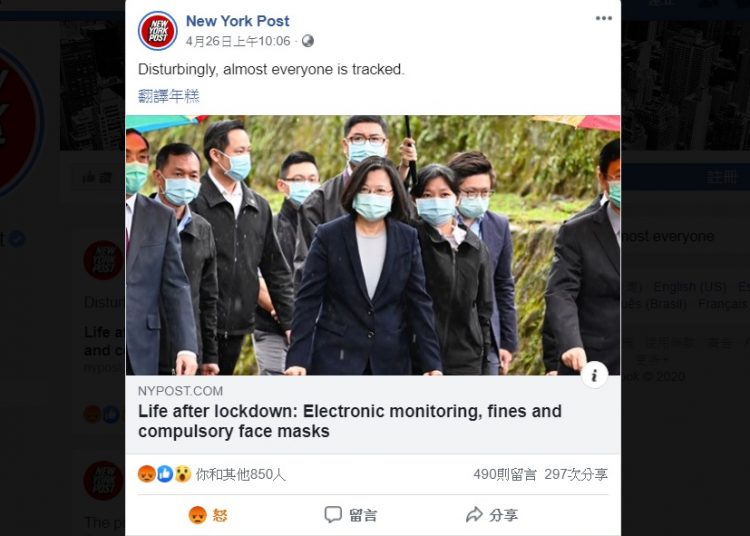The height and width of the screenshot is (536, 750).
Task: Click the wow face reaction icon
Action: (x=183, y=474)
